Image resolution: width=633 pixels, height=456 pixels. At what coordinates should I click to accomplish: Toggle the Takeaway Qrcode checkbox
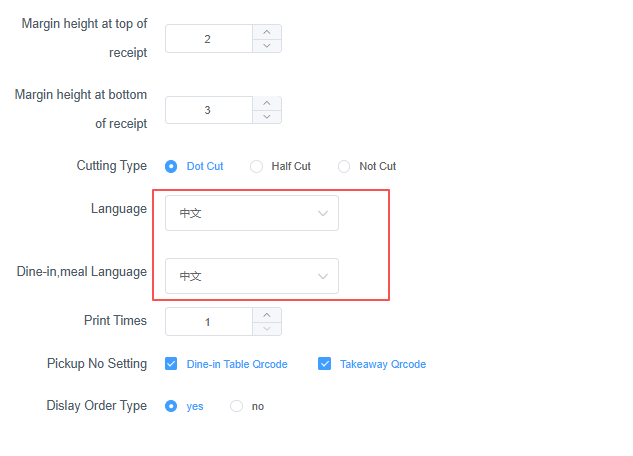pyautogui.click(x=324, y=364)
